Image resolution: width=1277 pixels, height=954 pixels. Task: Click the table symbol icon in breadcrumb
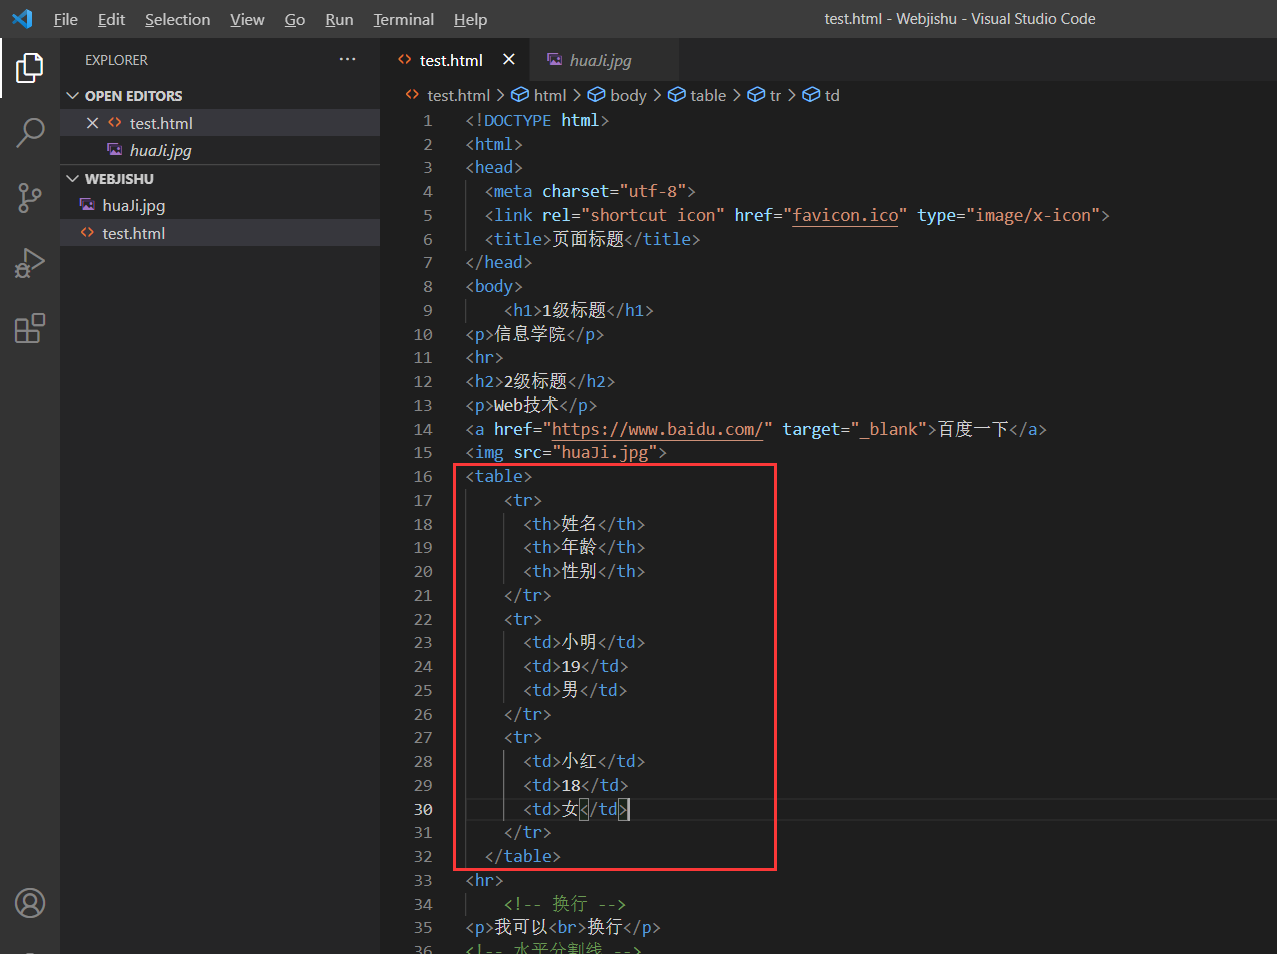[x=677, y=95]
